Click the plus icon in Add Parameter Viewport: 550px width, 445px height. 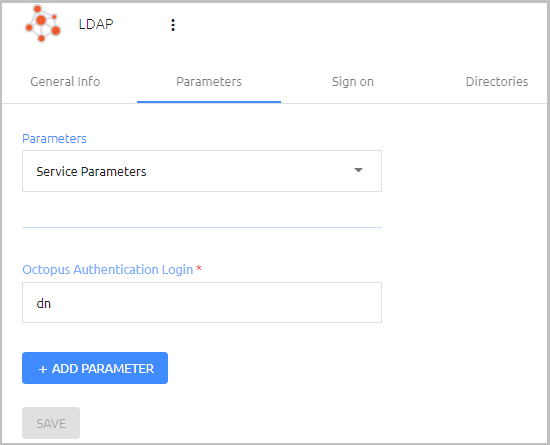point(43,369)
